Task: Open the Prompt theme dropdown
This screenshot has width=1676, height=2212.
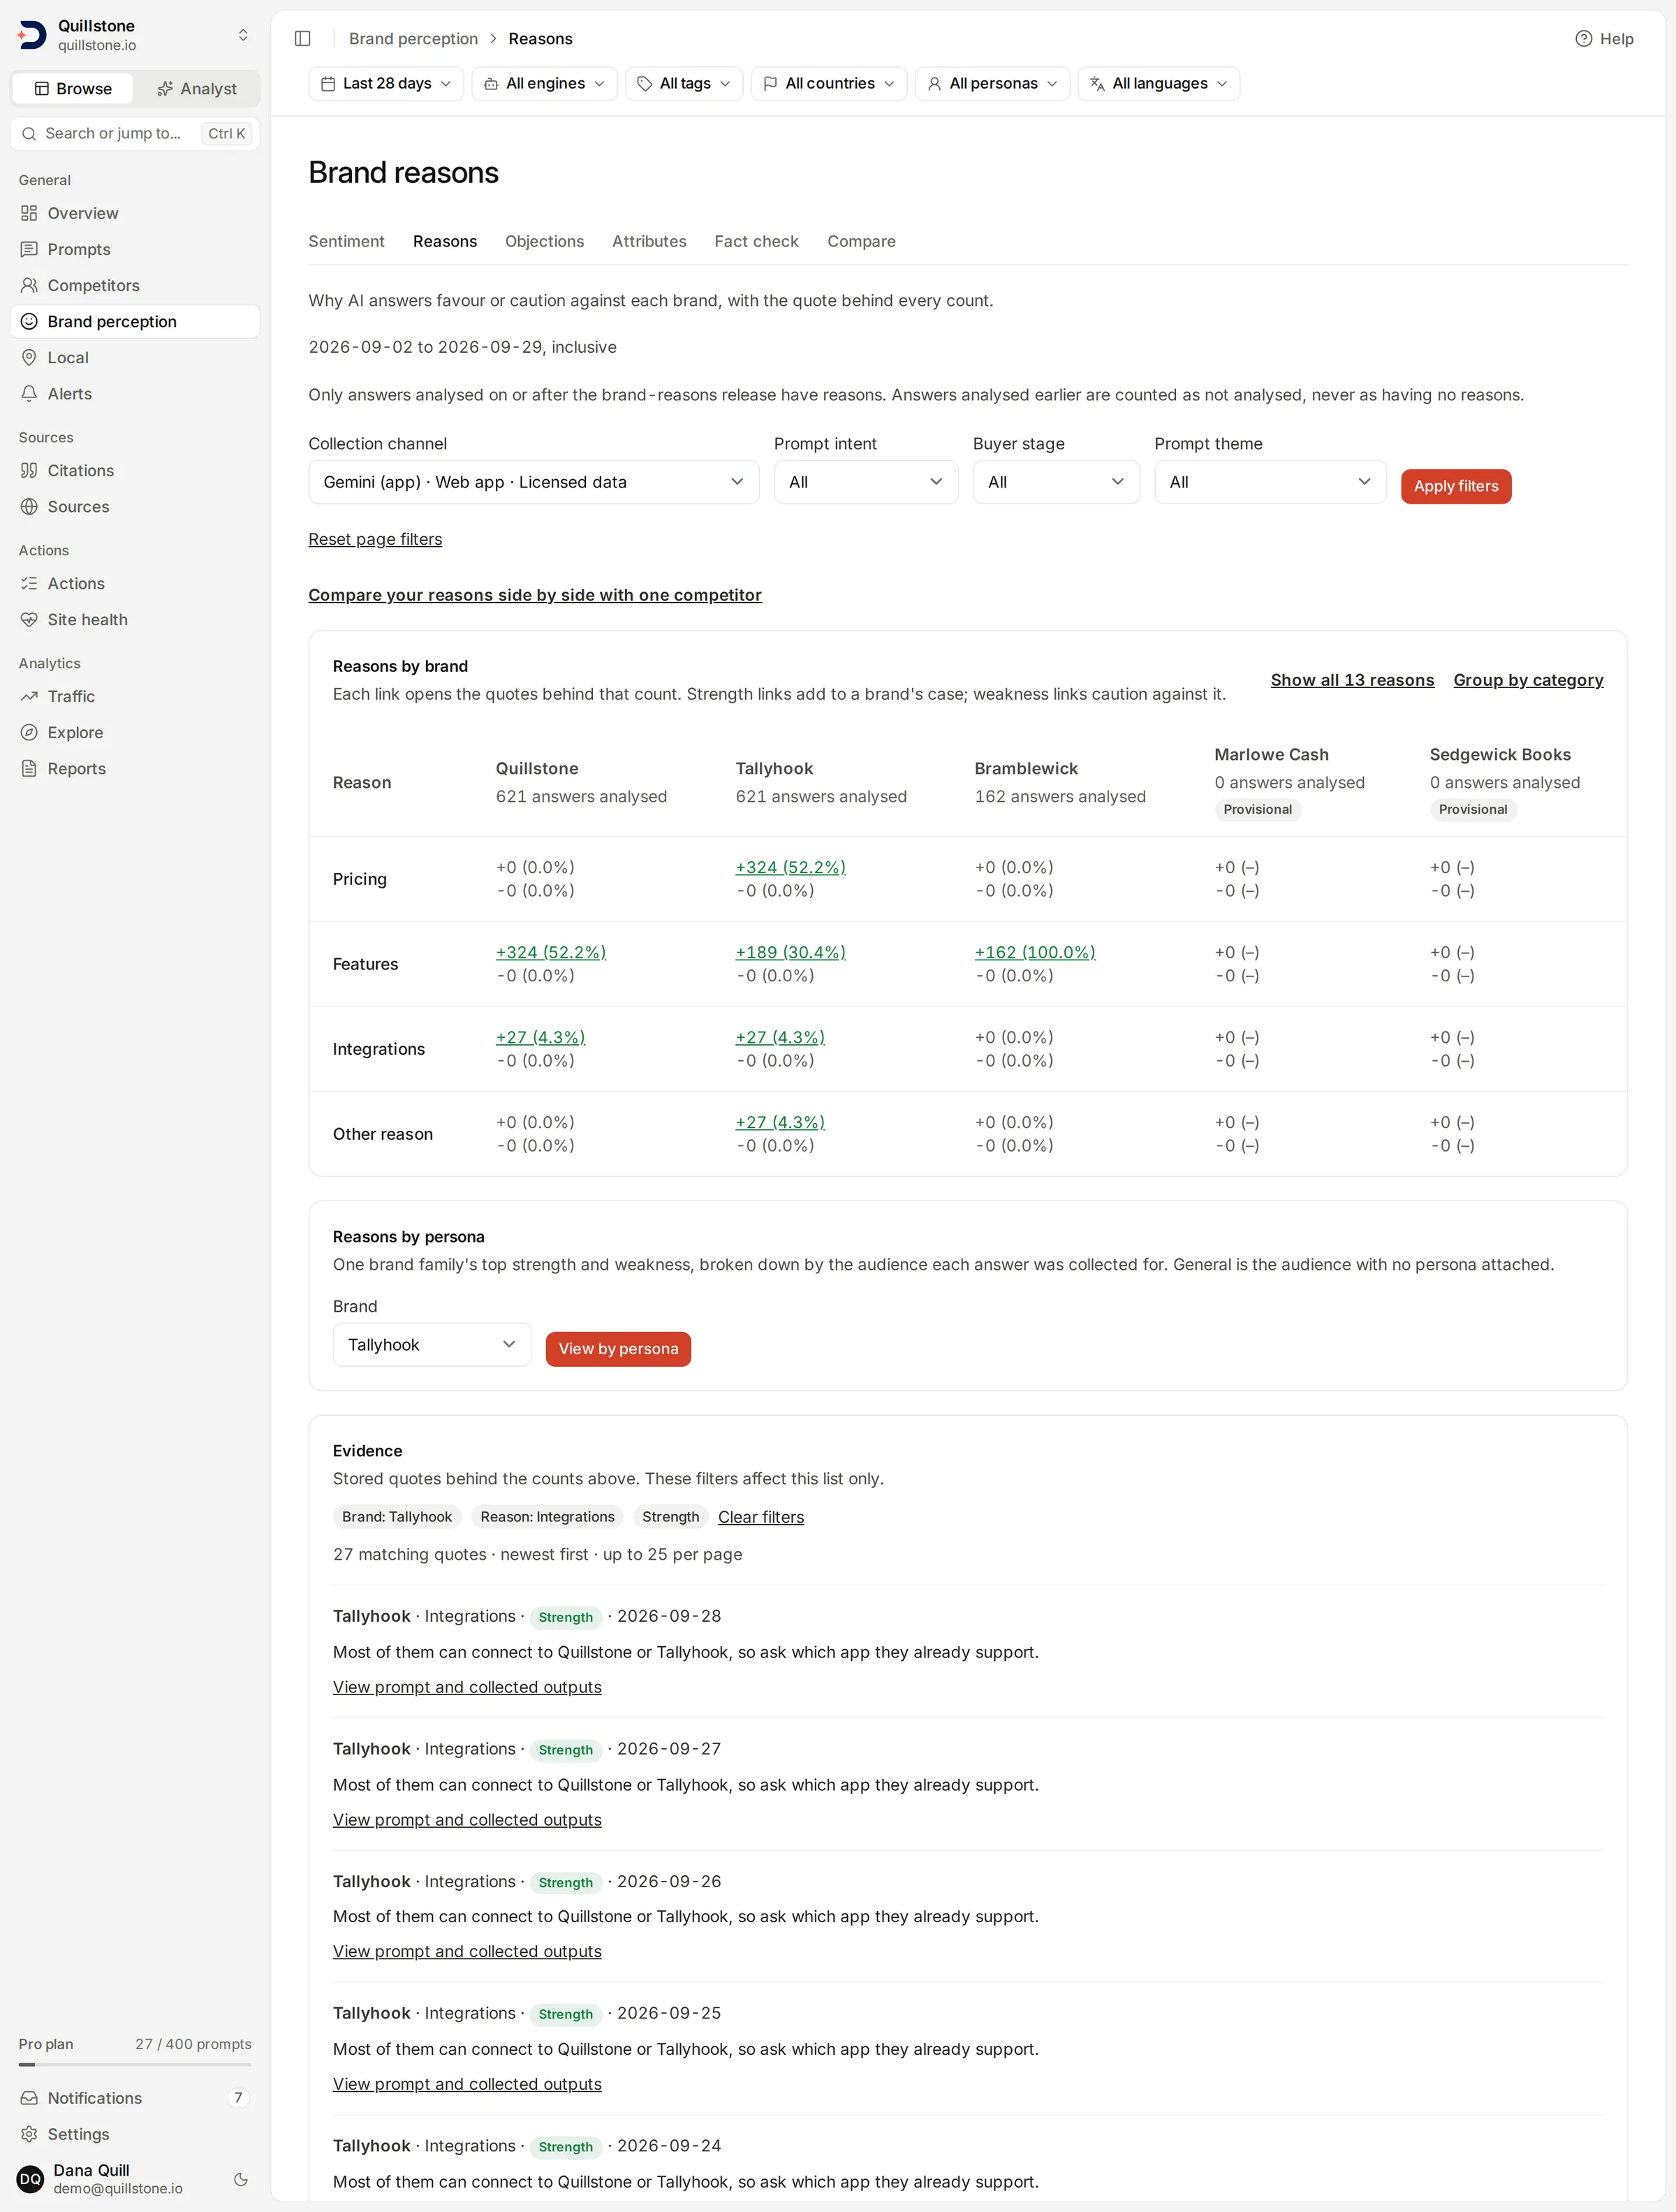Action: [1270, 482]
